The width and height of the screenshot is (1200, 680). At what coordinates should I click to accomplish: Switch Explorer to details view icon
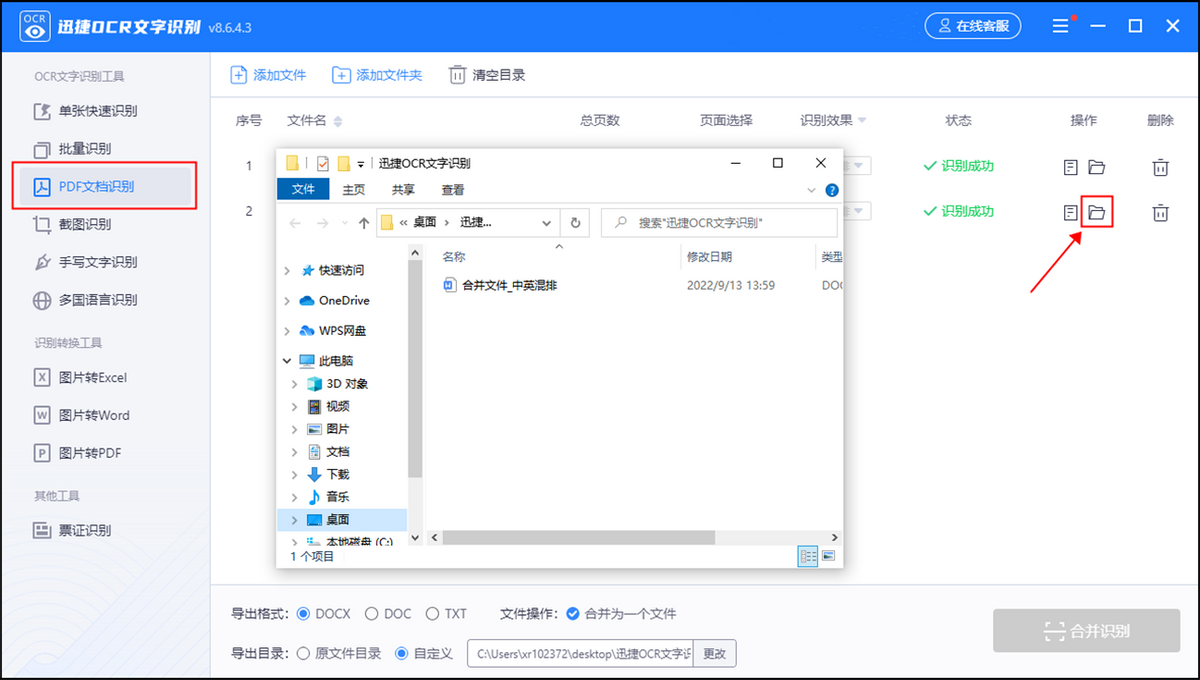point(808,556)
